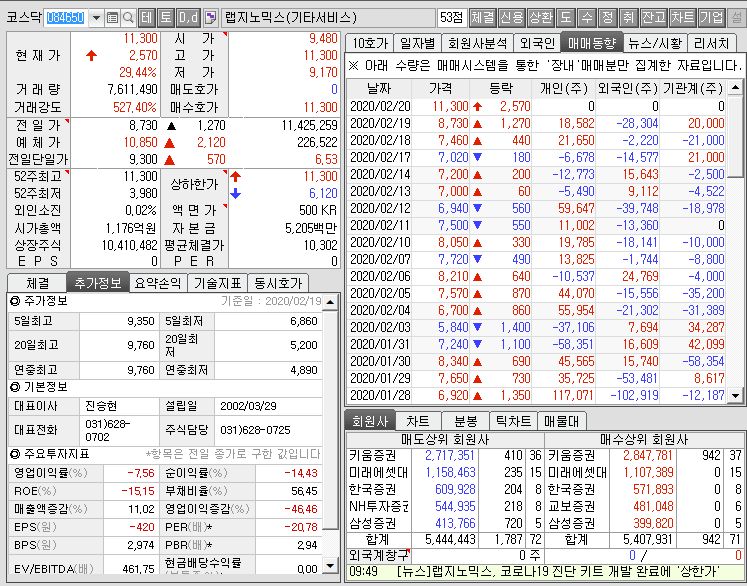Click the magnifier search icon
This screenshot has width=747, height=586.
coord(128,18)
